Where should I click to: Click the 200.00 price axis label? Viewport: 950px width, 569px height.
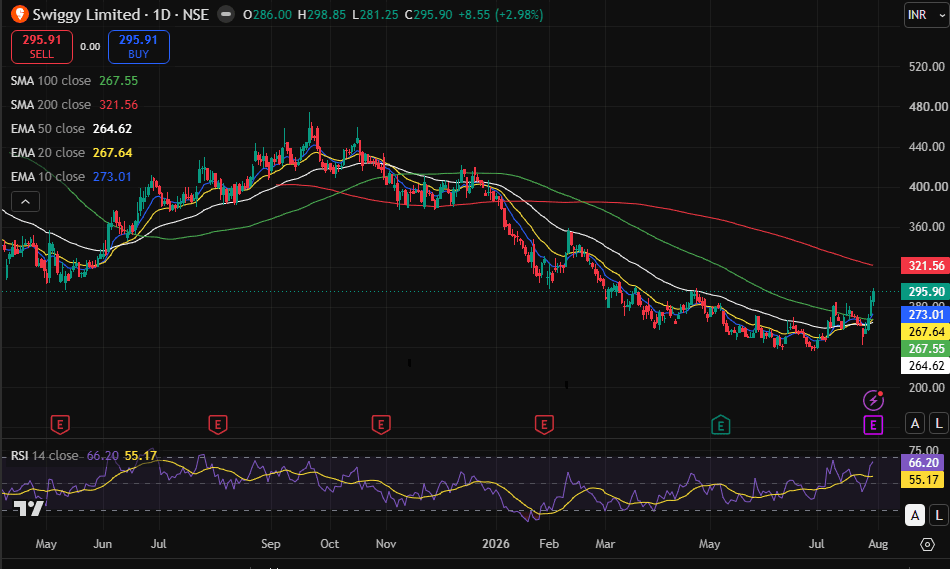[926, 387]
